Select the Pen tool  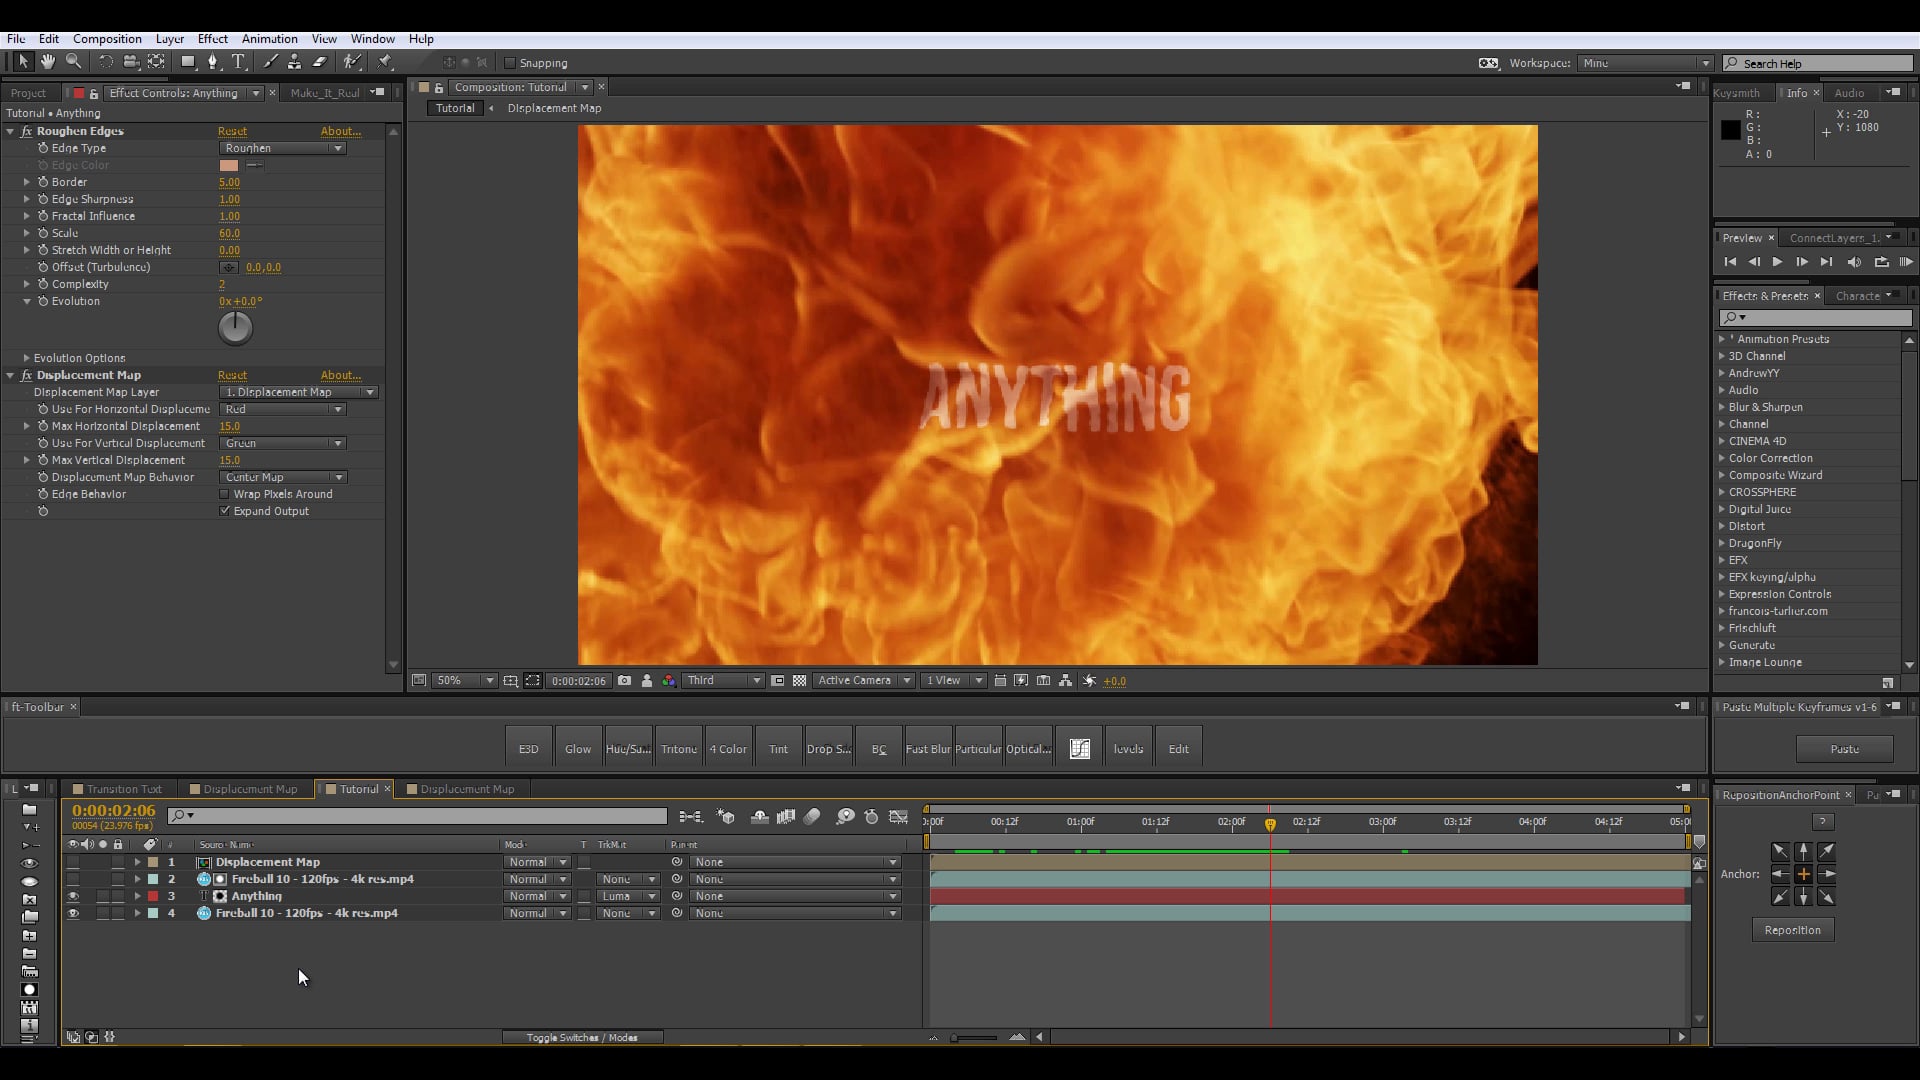213,62
